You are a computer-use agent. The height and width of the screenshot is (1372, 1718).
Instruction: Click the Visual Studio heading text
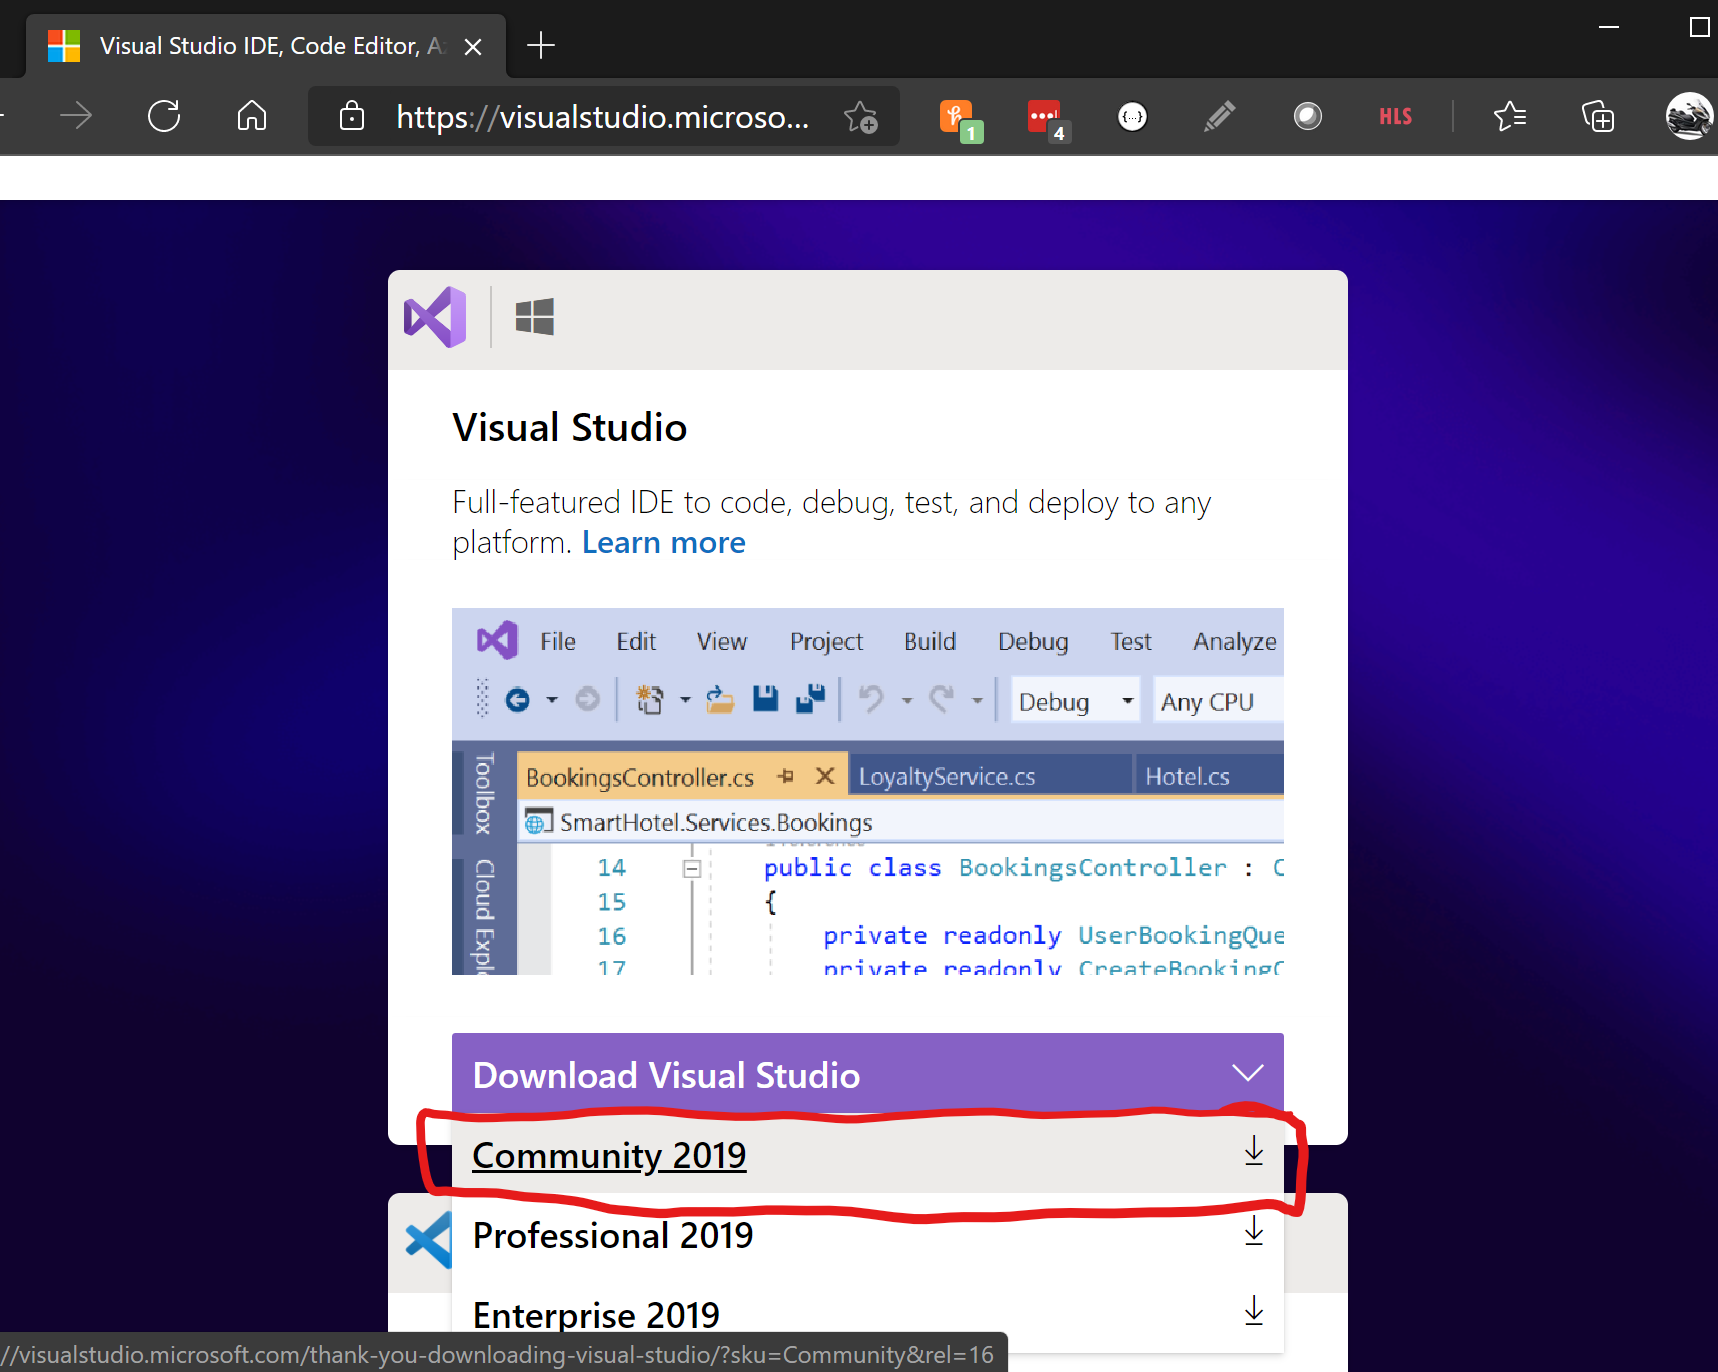pos(570,427)
